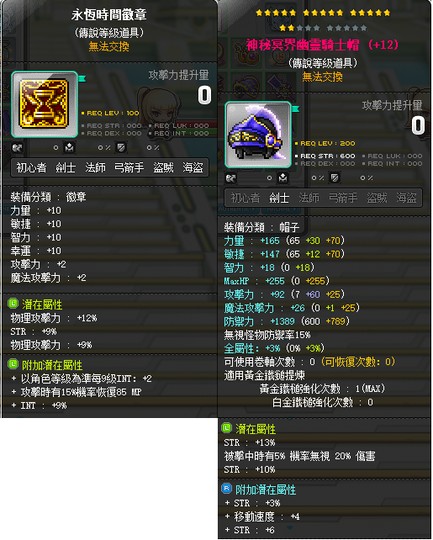Select the 初心者 job tab on the badge tooltip

coord(31,168)
